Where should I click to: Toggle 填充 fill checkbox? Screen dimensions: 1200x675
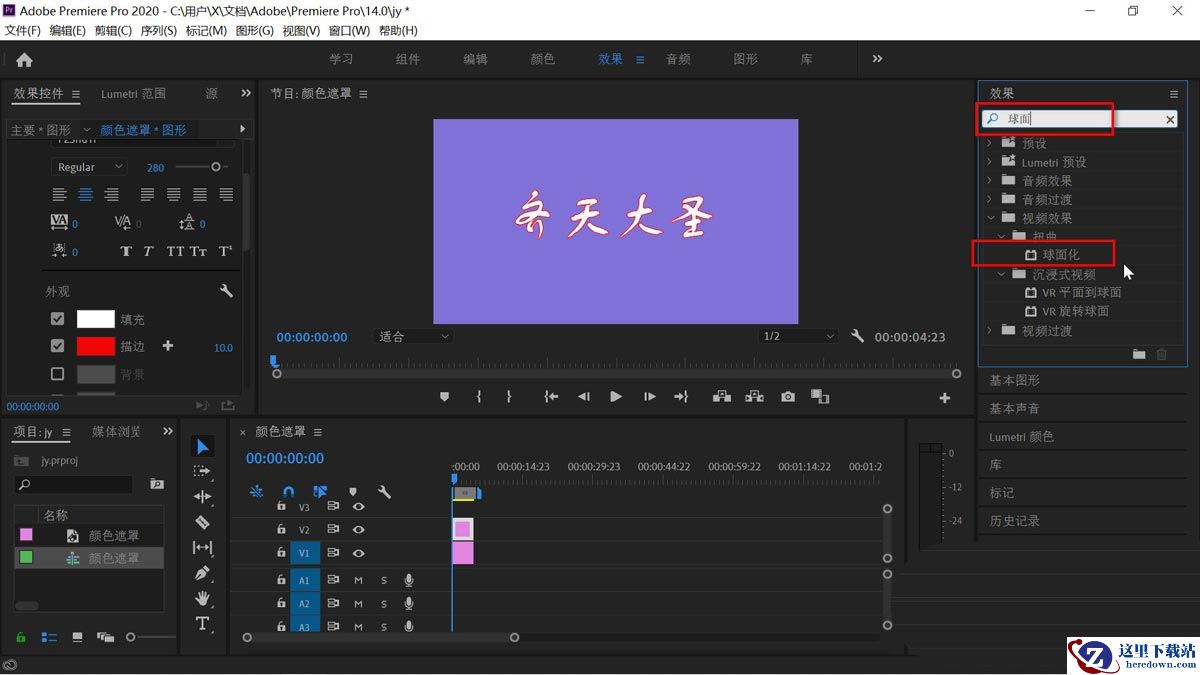point(57,319)
